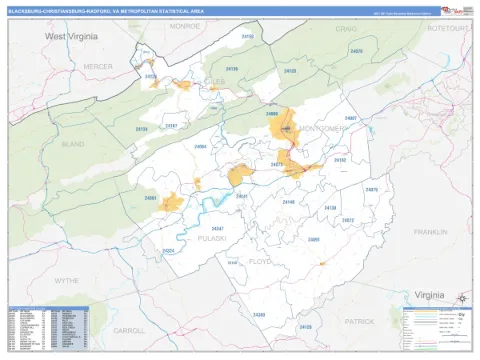The height and width of the screenshot is (360, 480).
Task: Select ZIP code label 24091
Action: pyautogui.click(x=314, y=240)
